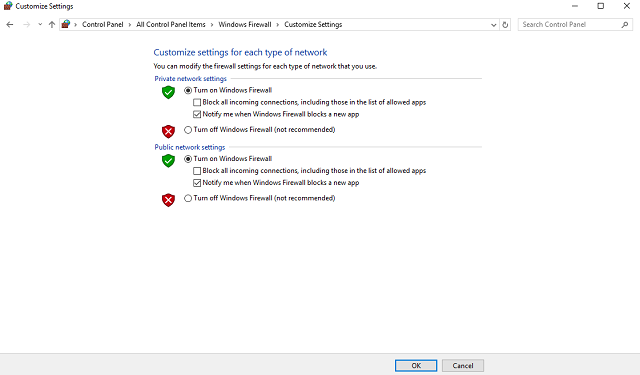Screen dimensions: 640x375
Task: Expand chevron before Control Panel breadcrumb
Action: pos(76,25)
